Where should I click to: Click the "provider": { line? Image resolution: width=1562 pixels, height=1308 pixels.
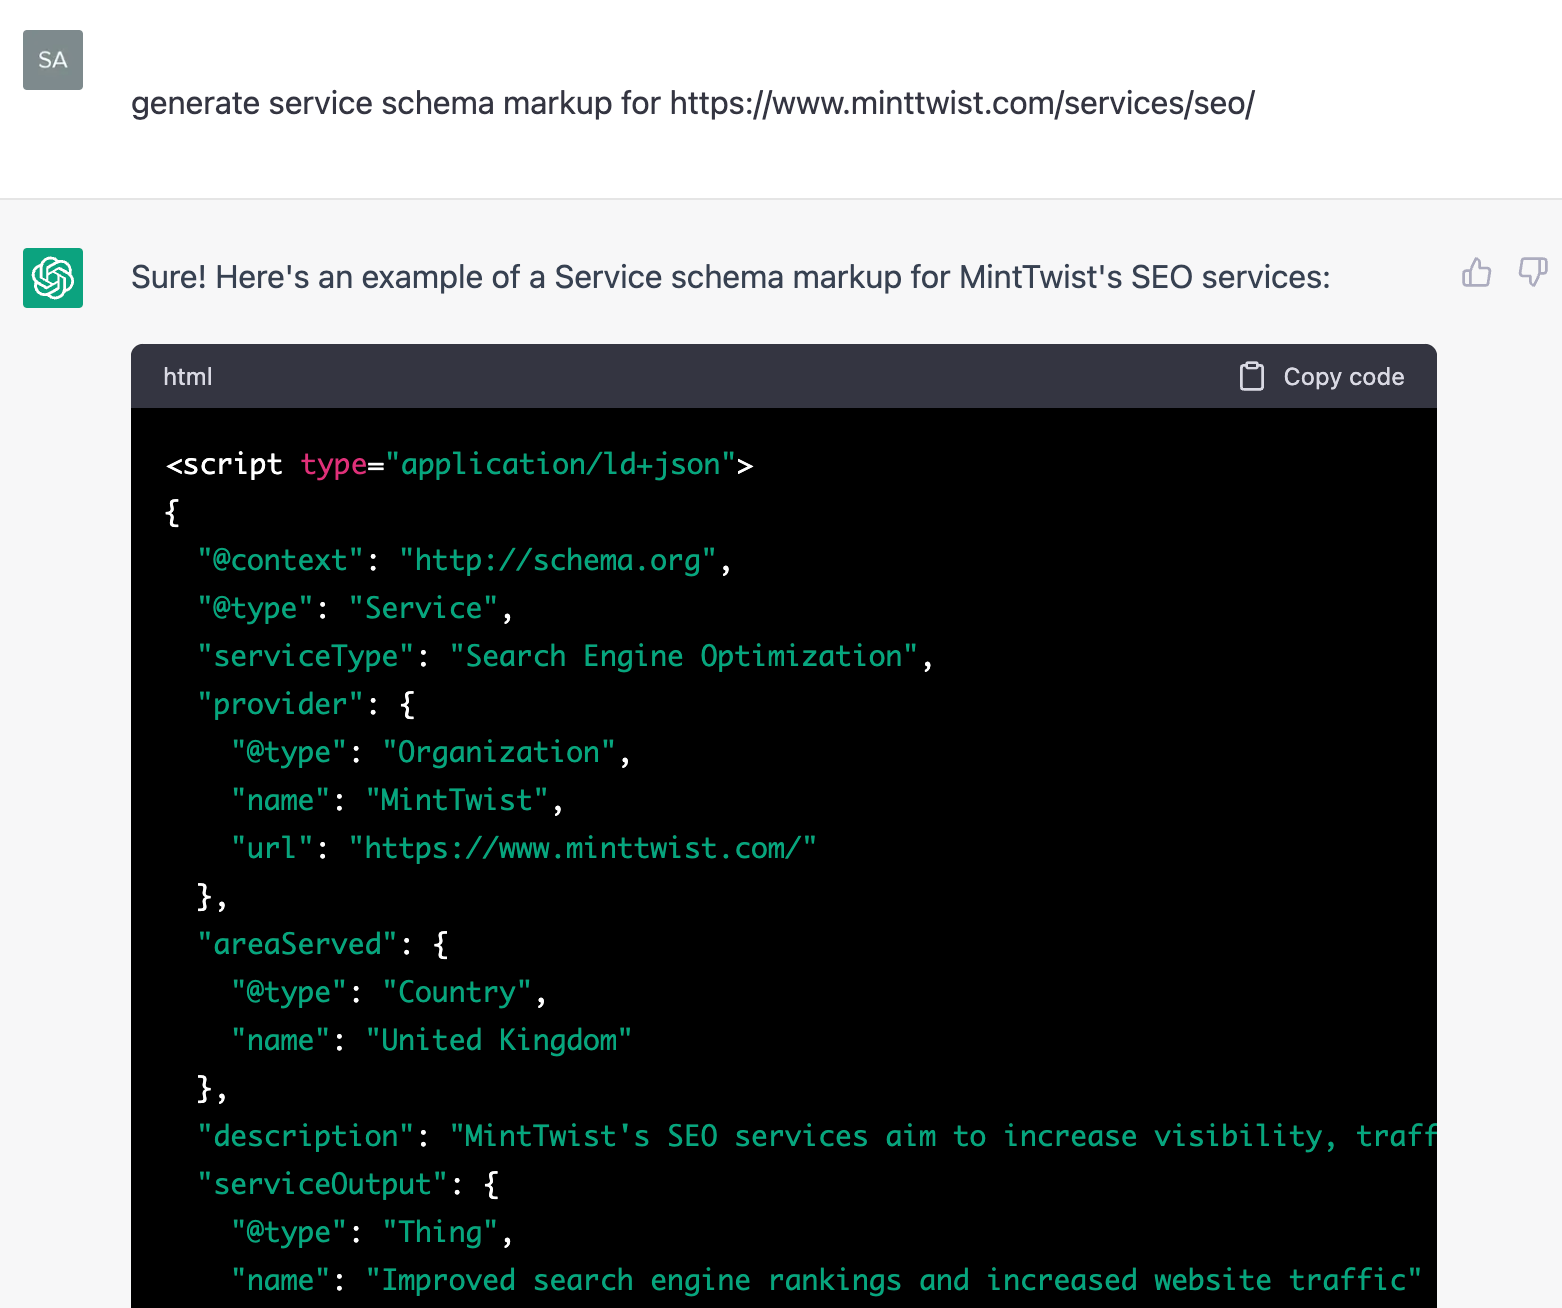pos(306,704)
